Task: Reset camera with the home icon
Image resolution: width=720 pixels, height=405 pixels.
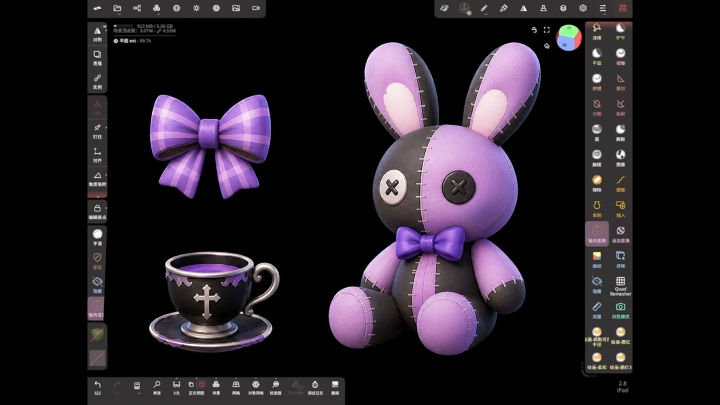Action: (x=546, y=45)
